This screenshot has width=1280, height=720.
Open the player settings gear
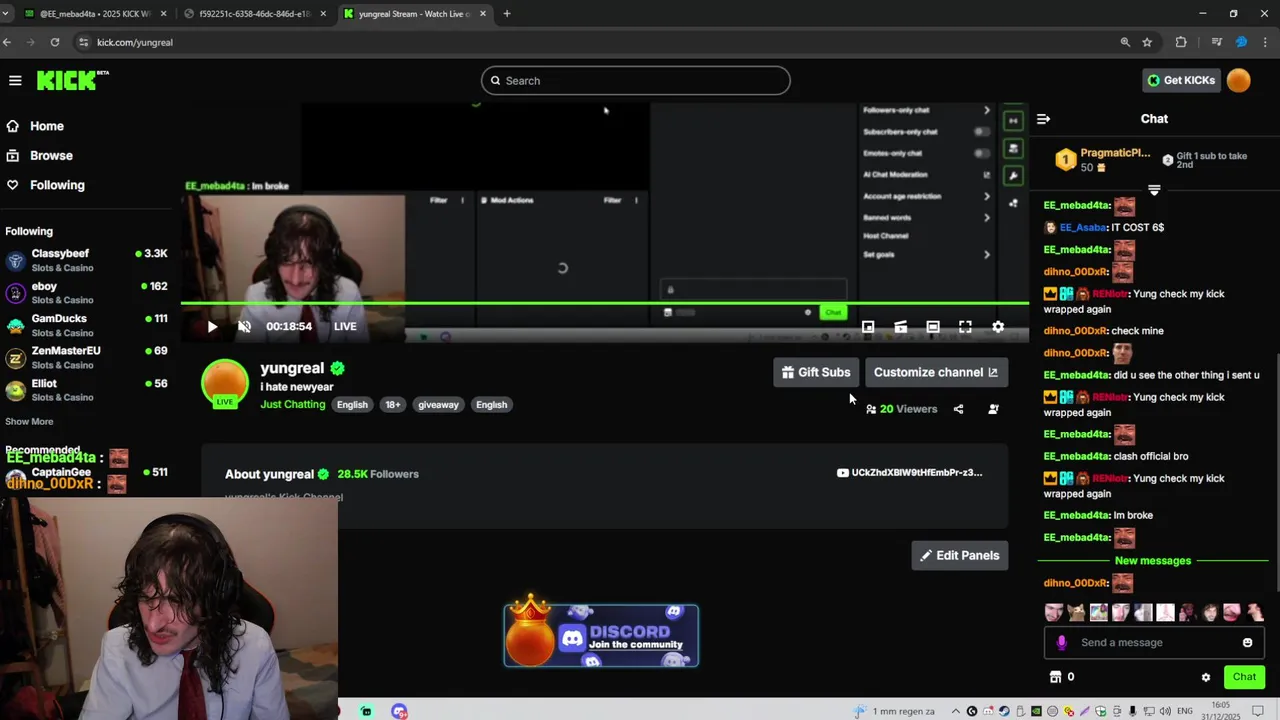(x=997, y=327)
